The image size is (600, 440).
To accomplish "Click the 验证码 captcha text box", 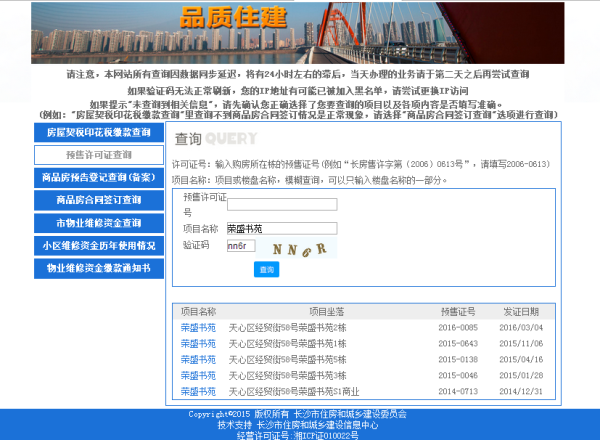I will (241, 245).
